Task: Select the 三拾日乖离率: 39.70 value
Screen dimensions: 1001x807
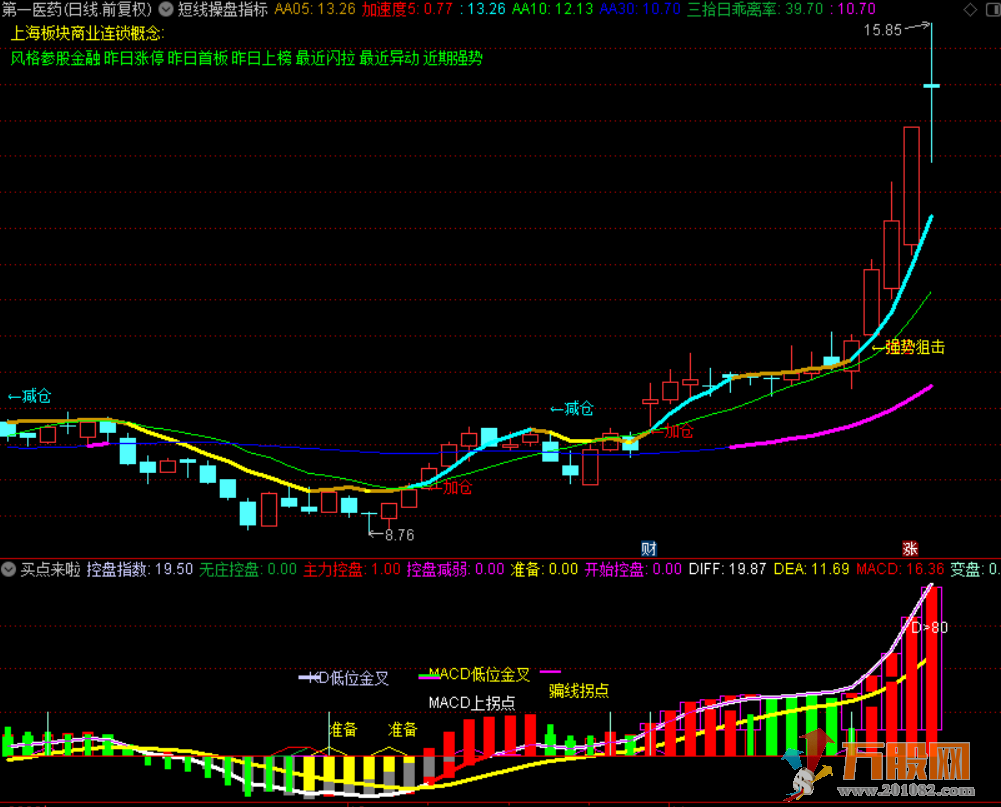Action: click(x=755, y=9)
